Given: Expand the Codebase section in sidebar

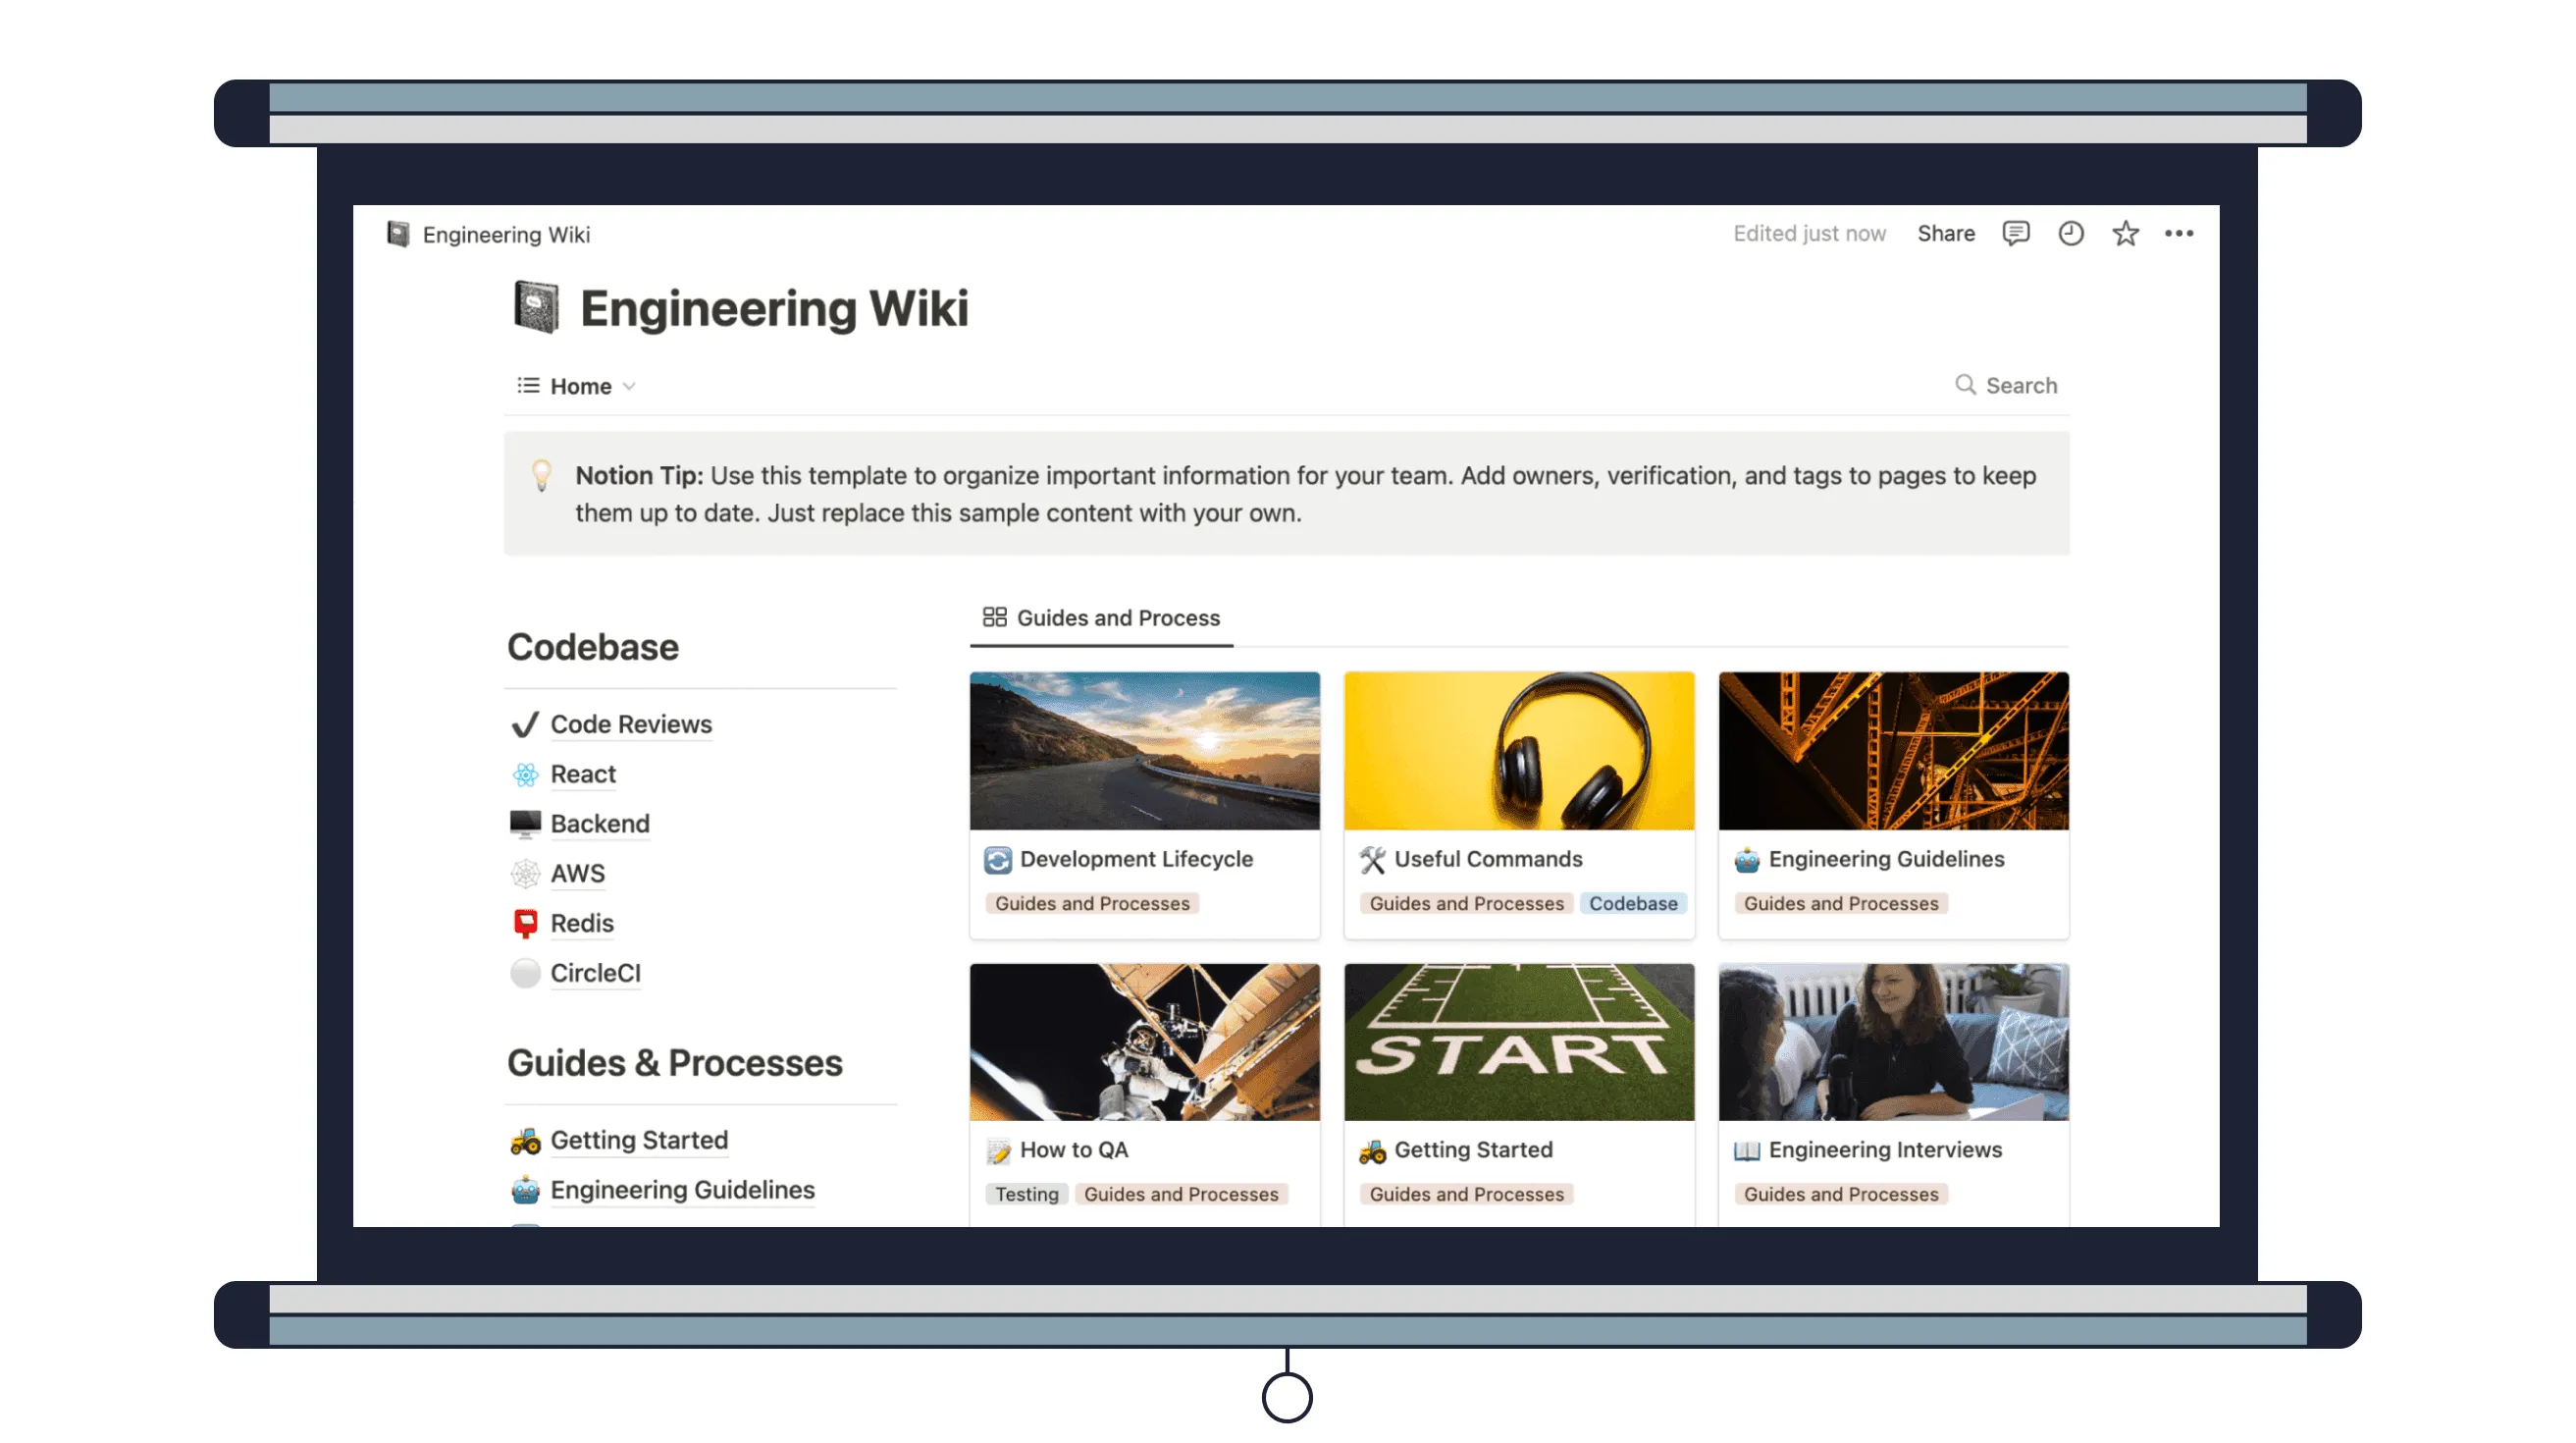Looking at the screenshot, I should tap(595, 646).
